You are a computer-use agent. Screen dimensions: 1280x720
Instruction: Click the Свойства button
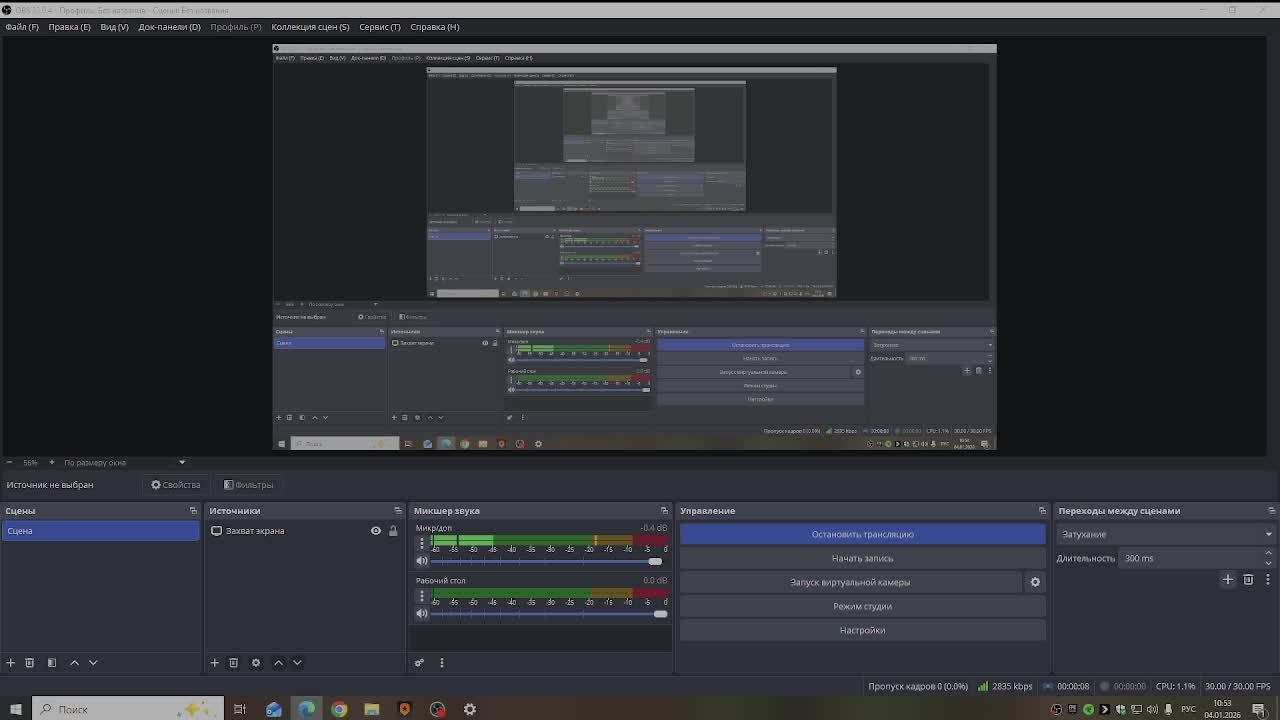tap(176, 485)
